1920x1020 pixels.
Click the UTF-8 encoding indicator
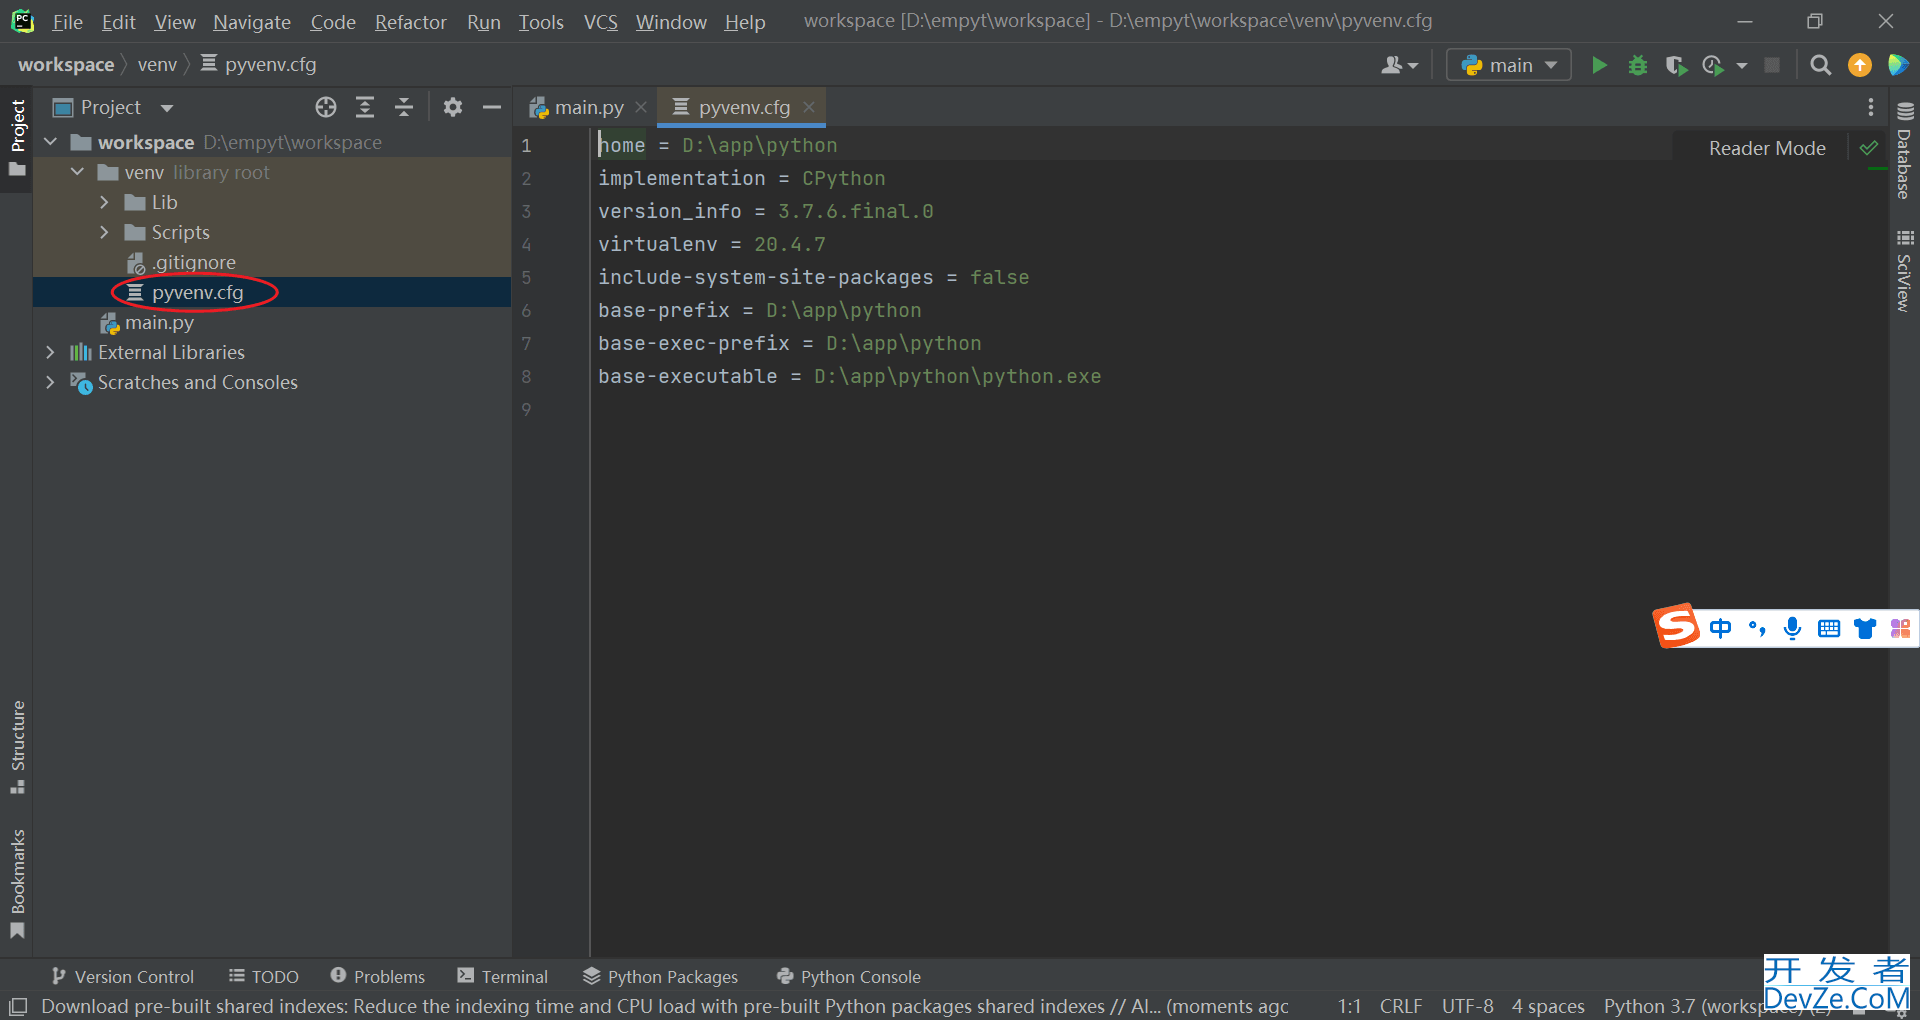click(x=1467, y=1006)
